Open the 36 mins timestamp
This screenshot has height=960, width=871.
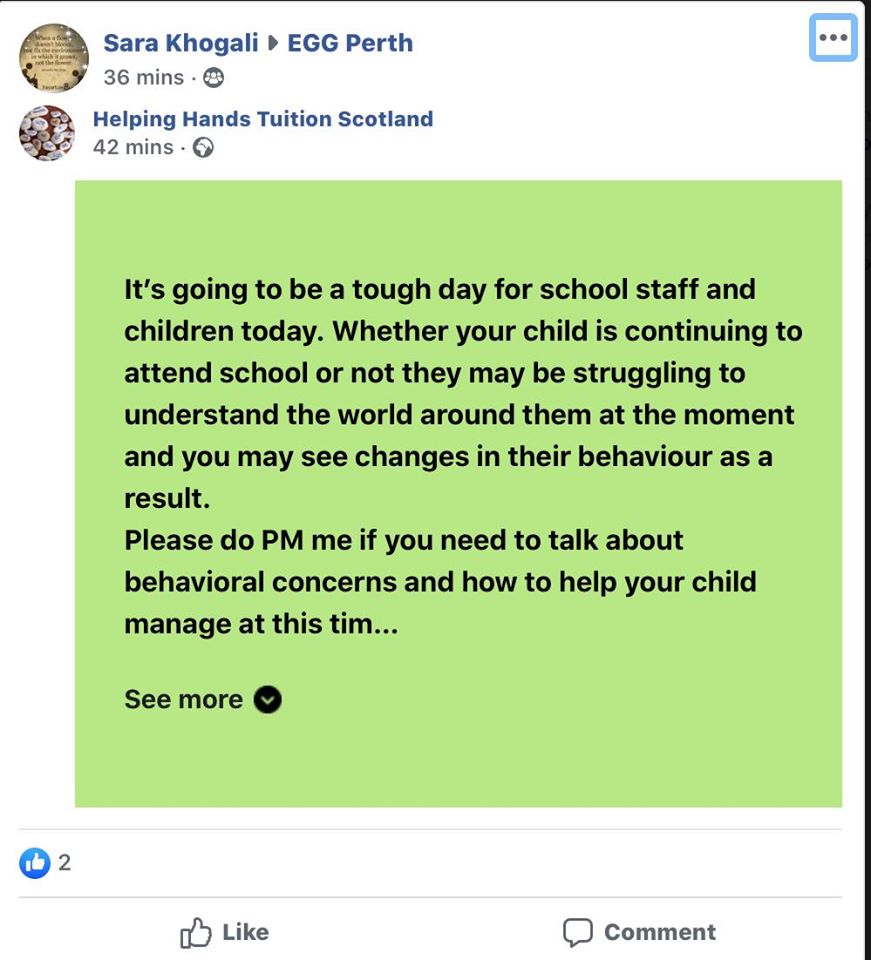pos(143,77)
